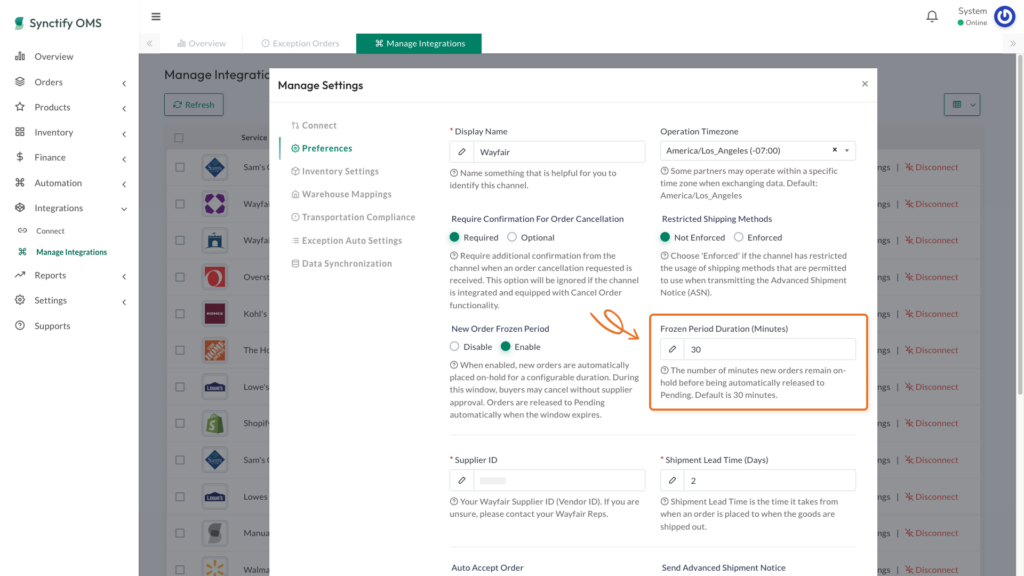
Task: Click the pencil icon beside Display Name
Action: (462, 152)
